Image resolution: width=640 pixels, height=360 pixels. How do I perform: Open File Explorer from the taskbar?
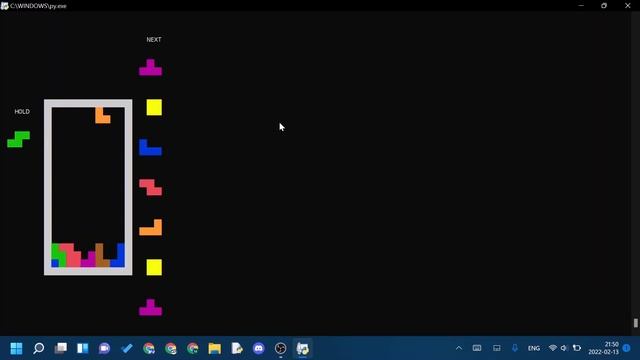(215, 348)
